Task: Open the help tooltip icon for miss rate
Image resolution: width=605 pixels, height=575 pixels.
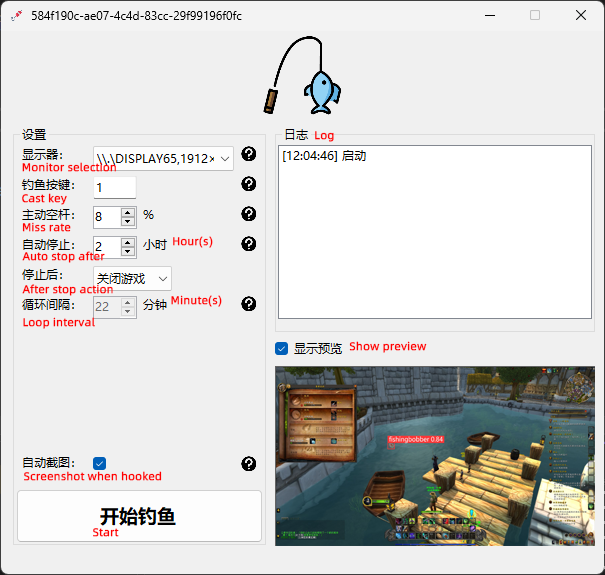Action: pos(249,214)
